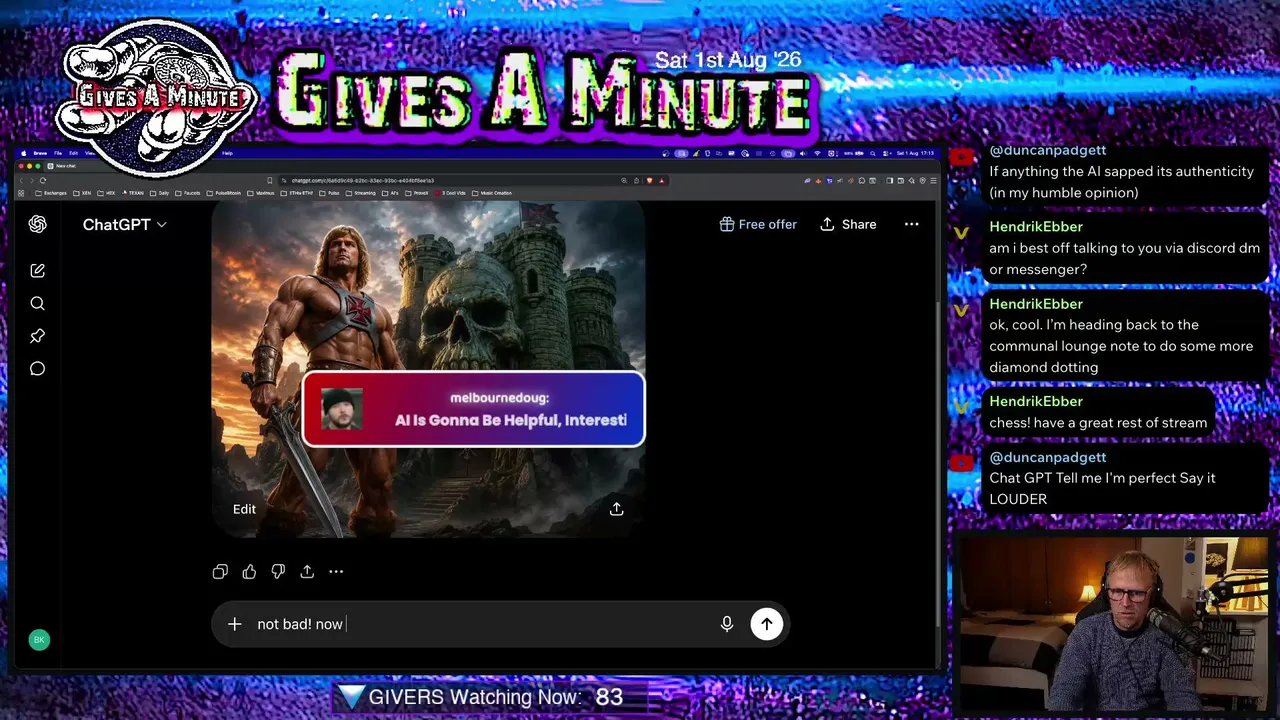Open the XEN bookmarks folder
Screen dimensions: 1280x720
(x=83, y=193)
